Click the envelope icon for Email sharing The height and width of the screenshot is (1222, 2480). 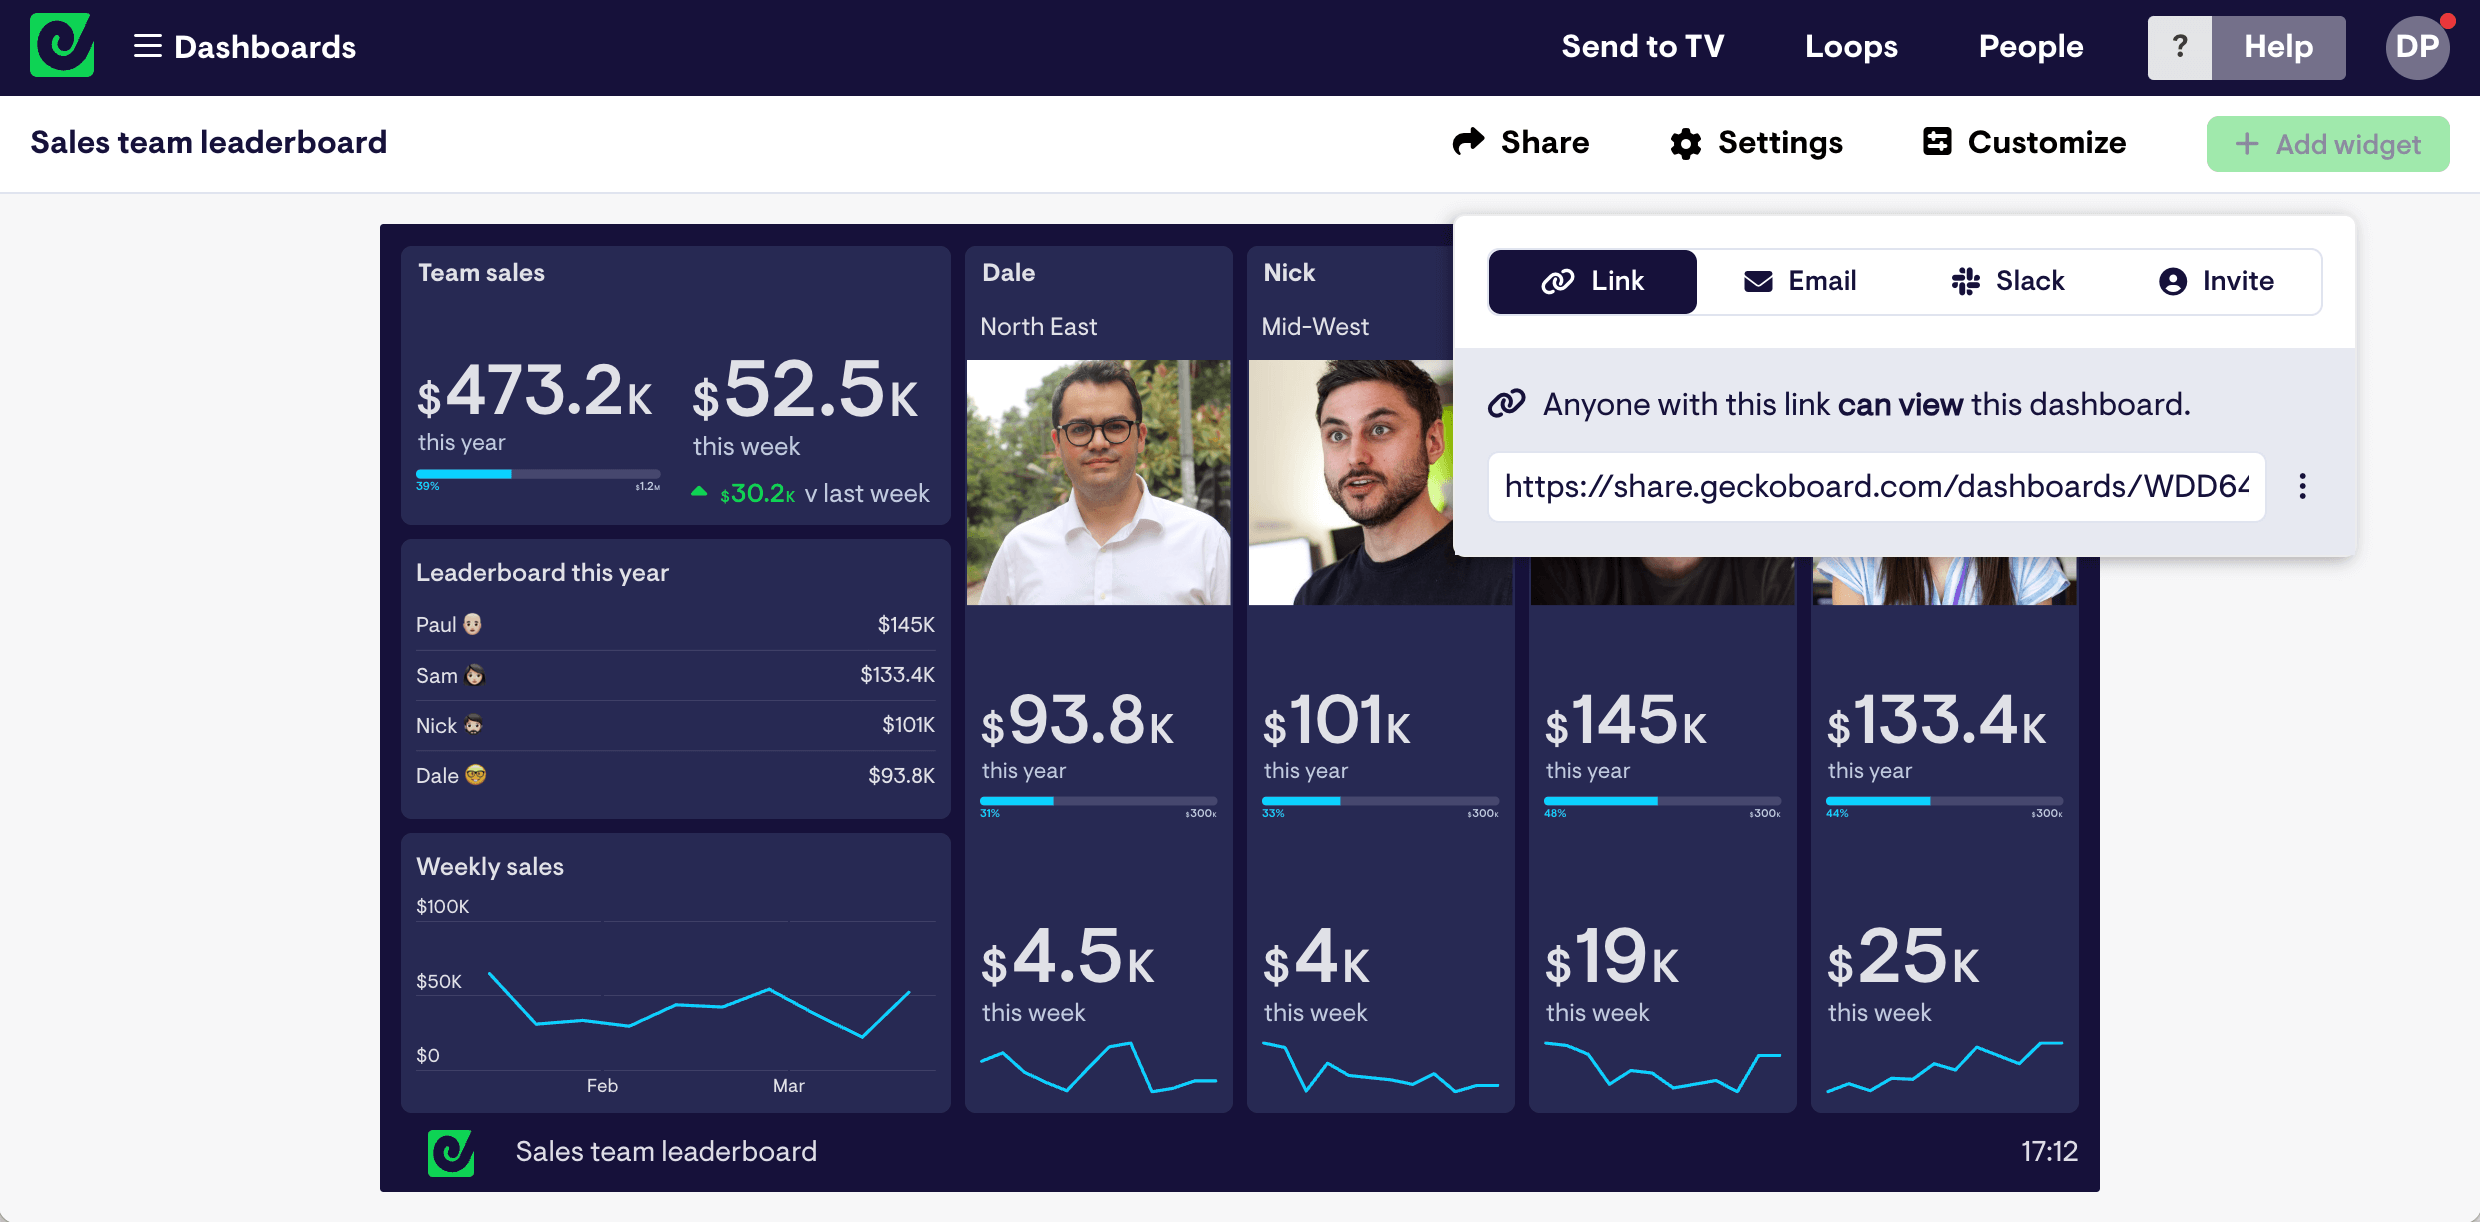coord(1758,281)
